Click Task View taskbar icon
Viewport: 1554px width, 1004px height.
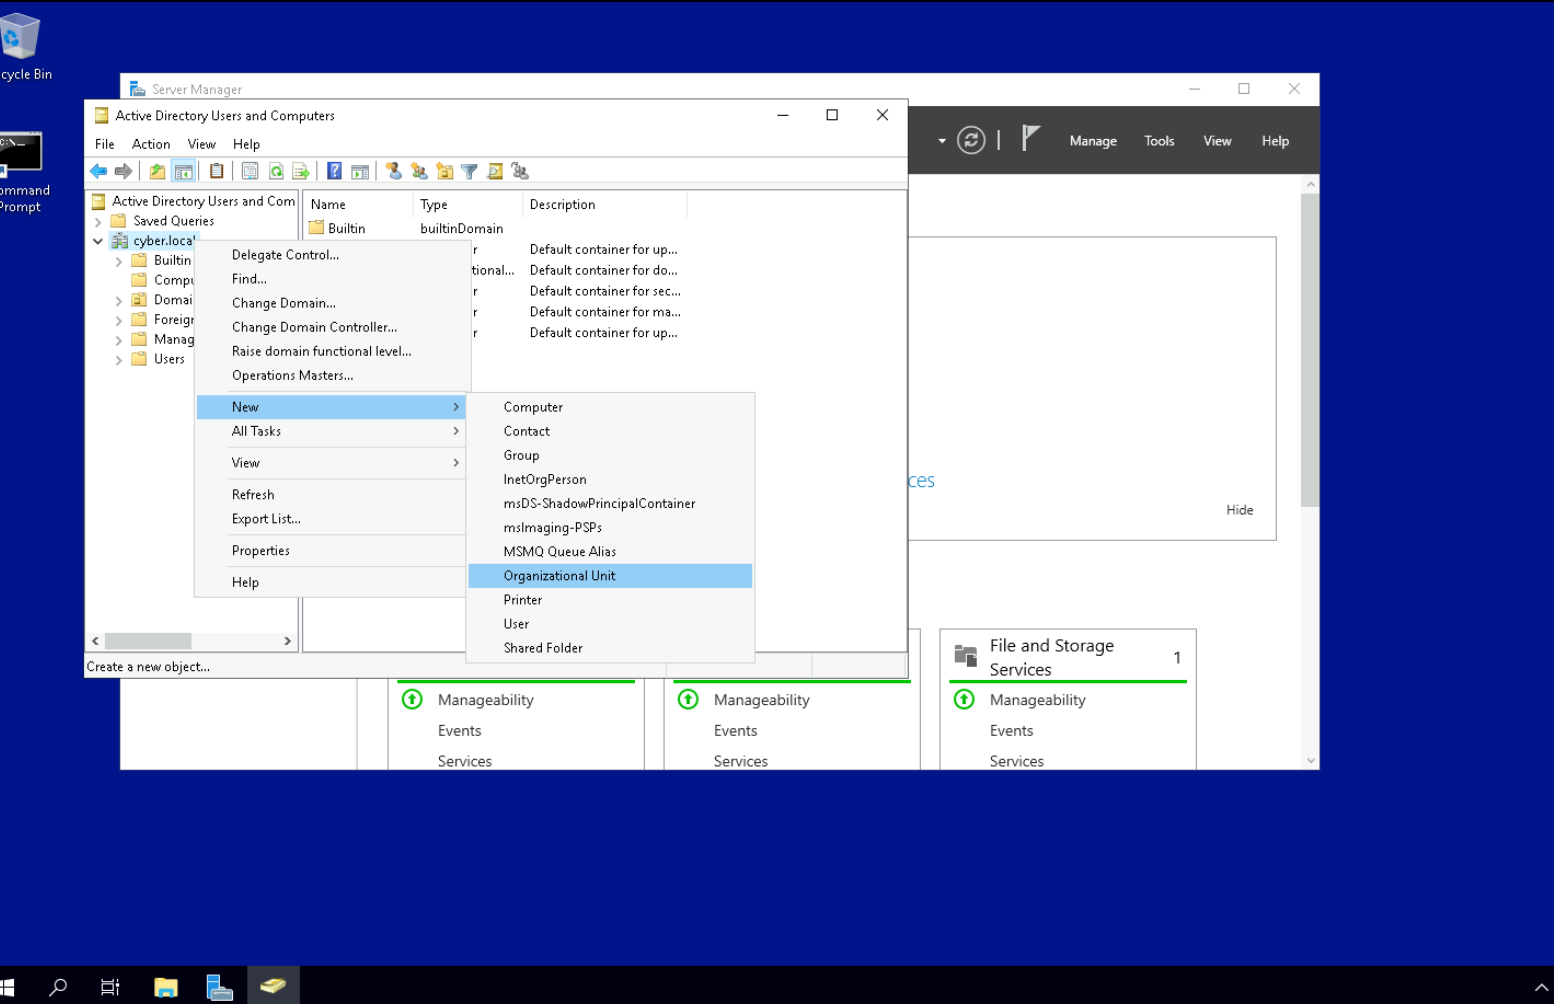coord(110,987)
